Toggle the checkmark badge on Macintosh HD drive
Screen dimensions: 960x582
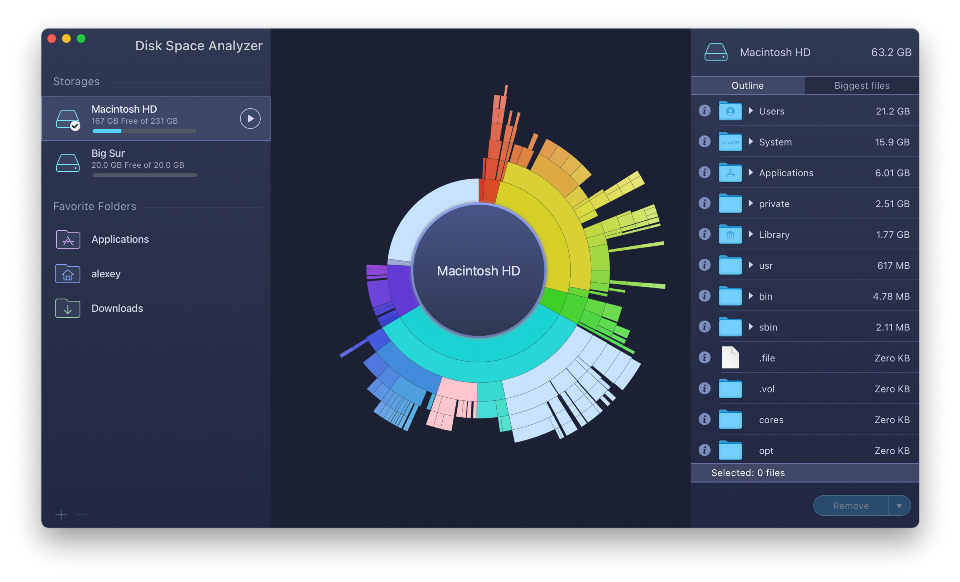pyautogui.click(x=74, y=125)
